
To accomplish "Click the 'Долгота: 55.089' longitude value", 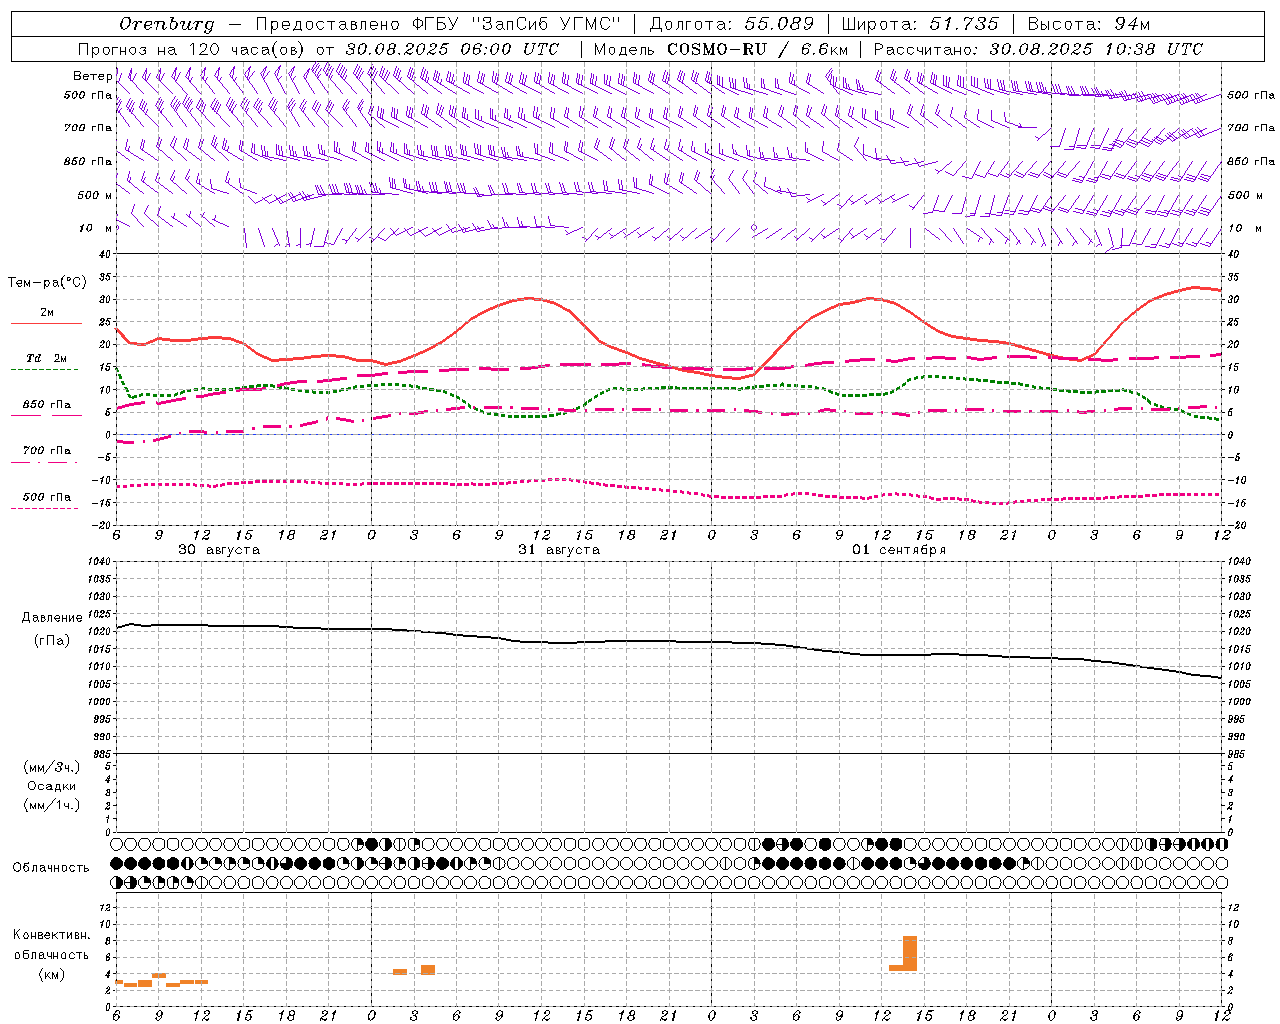I will point(732,24).
